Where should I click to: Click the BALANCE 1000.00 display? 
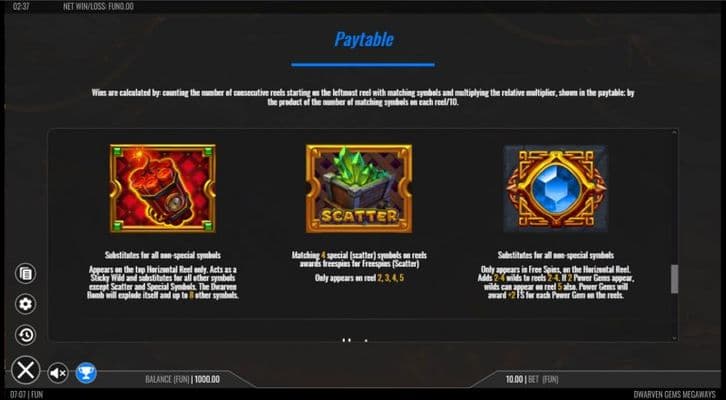182,380
